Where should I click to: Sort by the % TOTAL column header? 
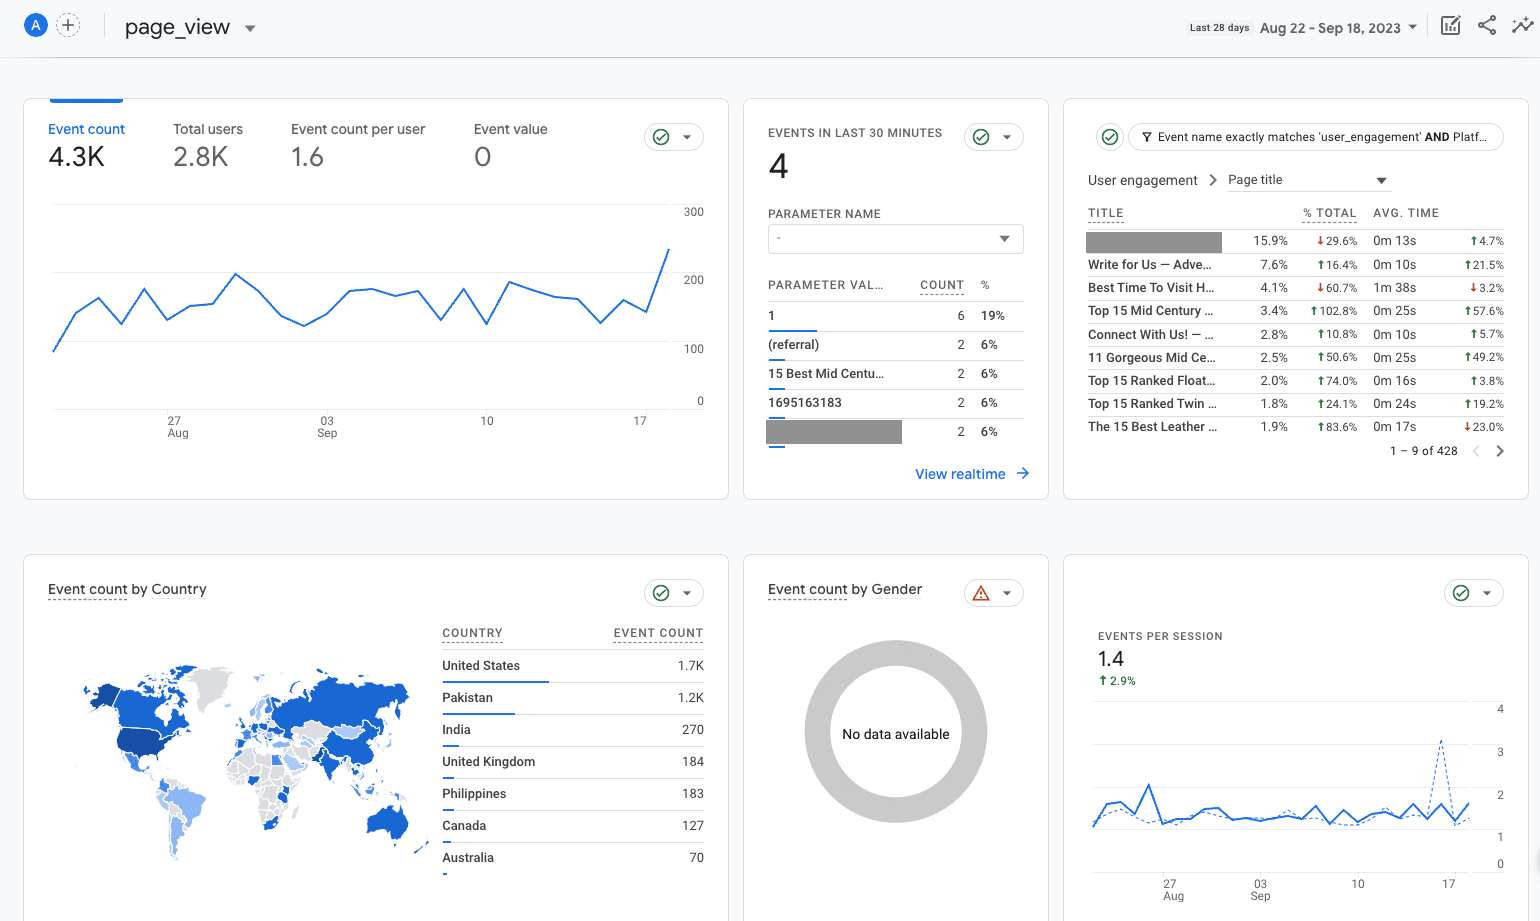pyautogui.click(x=1330, y=213)
